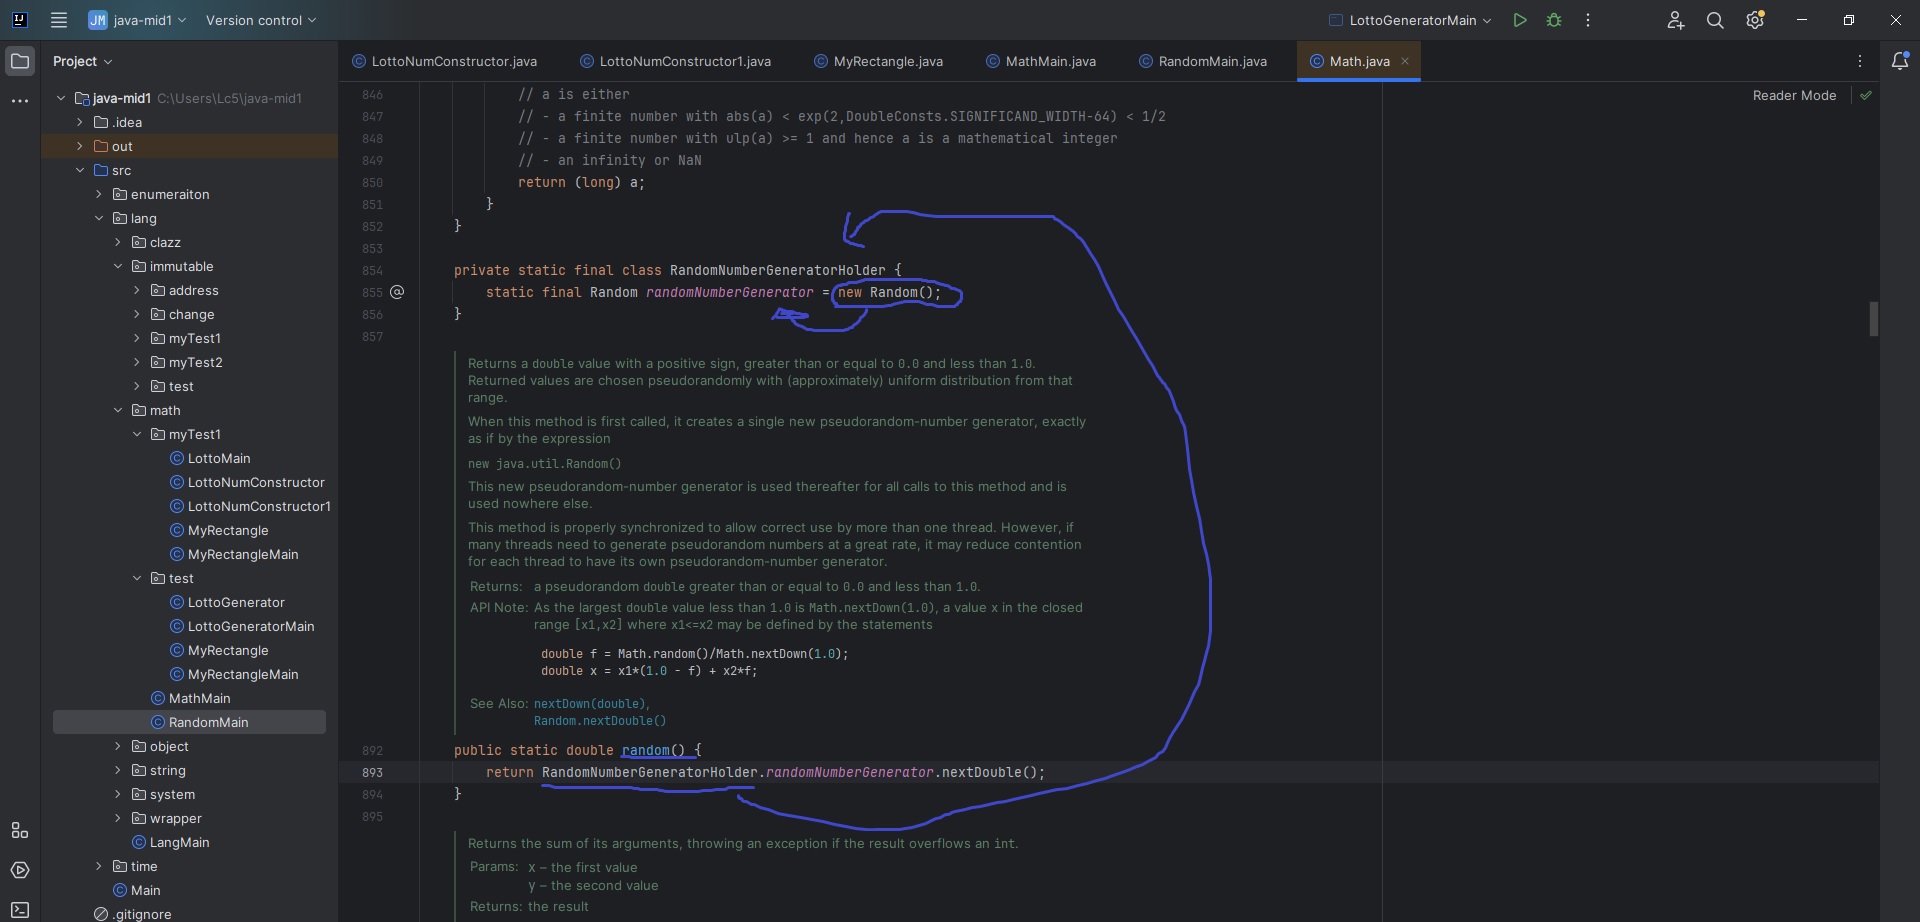Viewport: 1926px width, 922px height.
Task: Switch to MathMain.java tab
Action: (1041, 61)
